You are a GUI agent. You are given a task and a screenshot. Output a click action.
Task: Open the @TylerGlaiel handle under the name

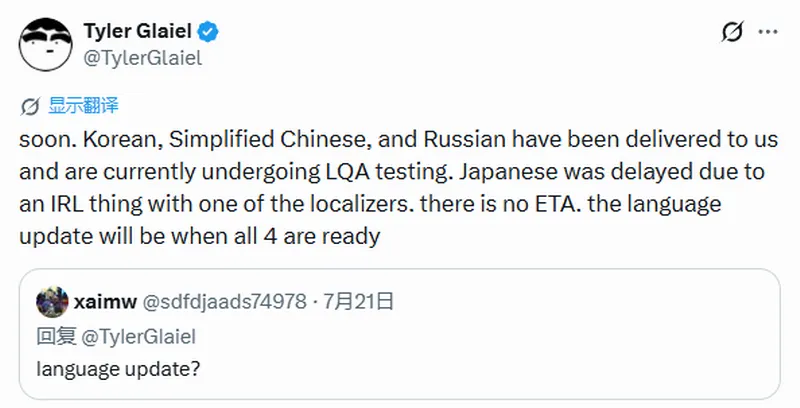[x=143, y=58]
